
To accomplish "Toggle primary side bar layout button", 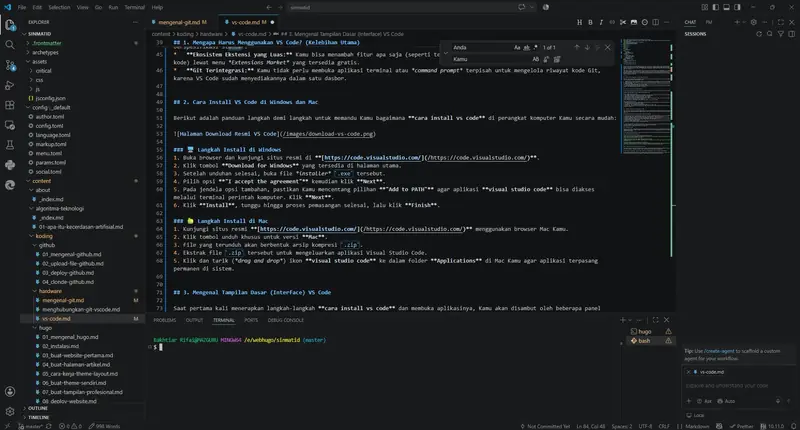I will (715, 7).
